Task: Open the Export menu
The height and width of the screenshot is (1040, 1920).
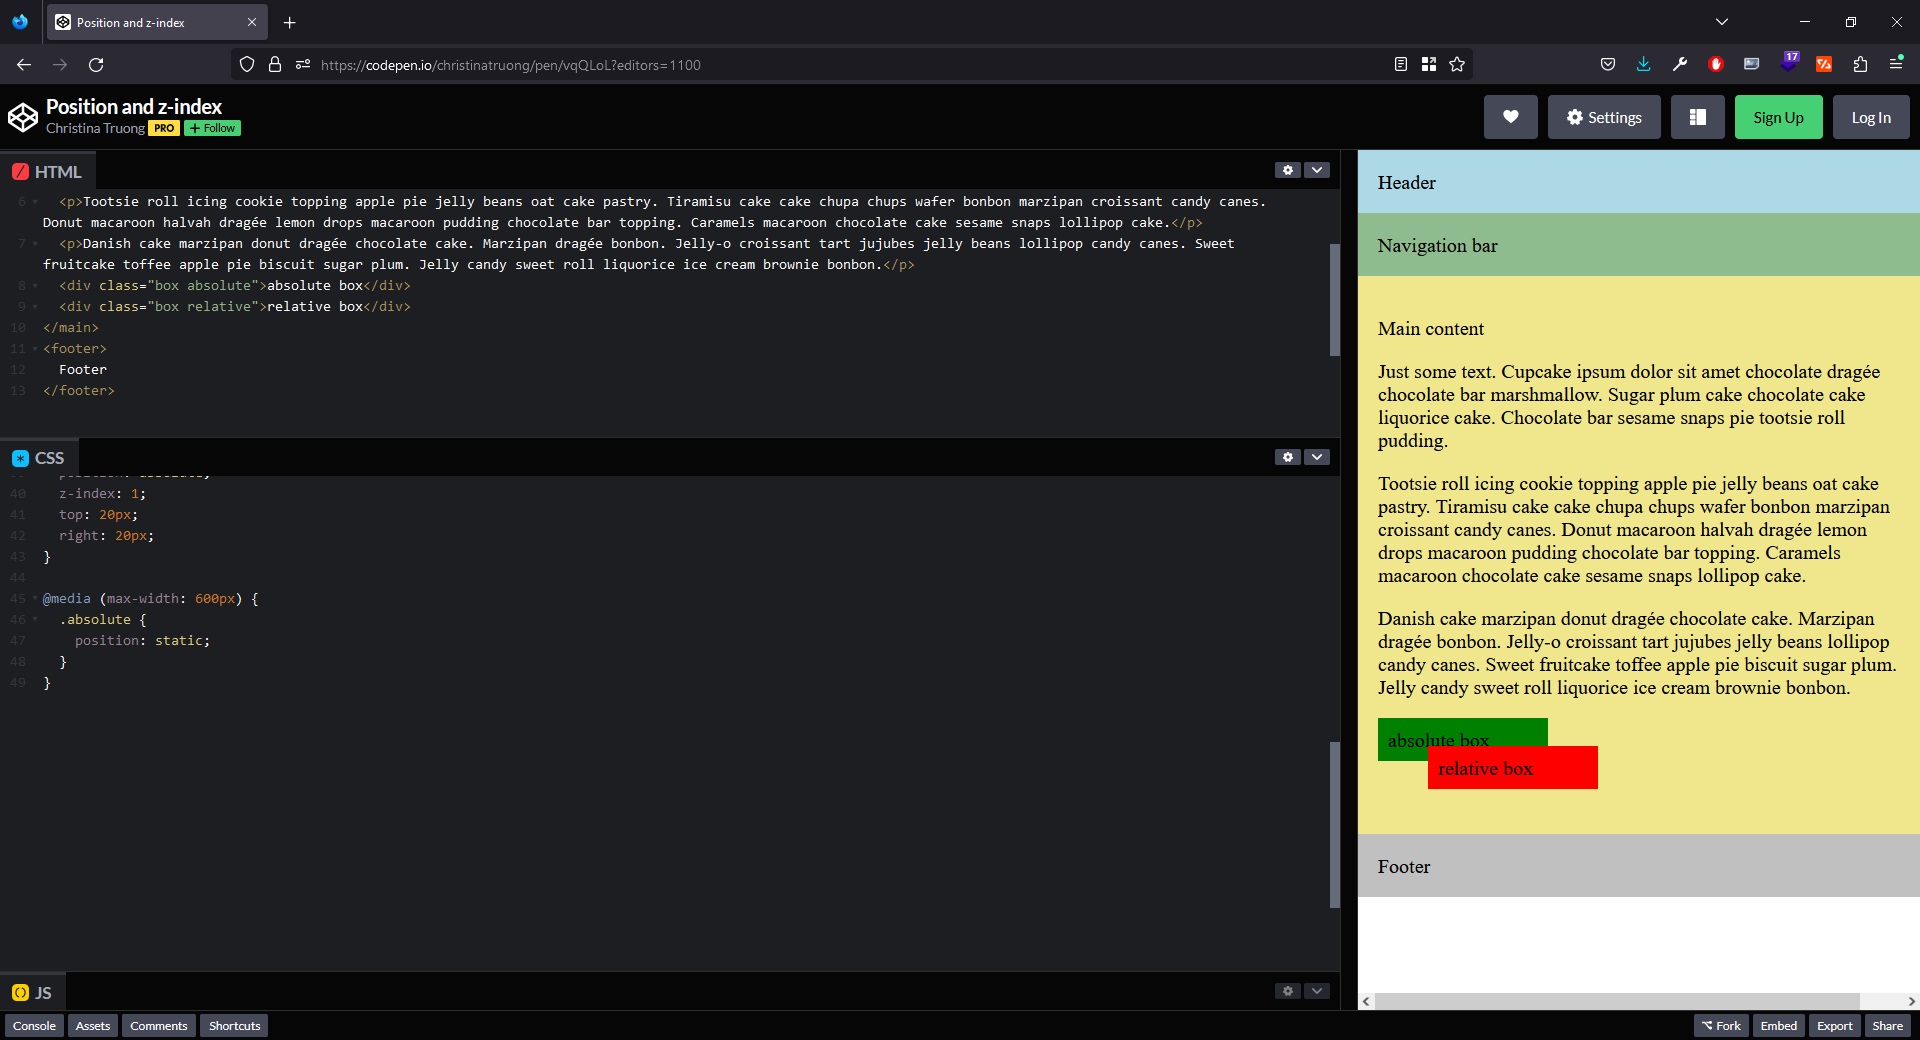Action: [1835, 1026]
